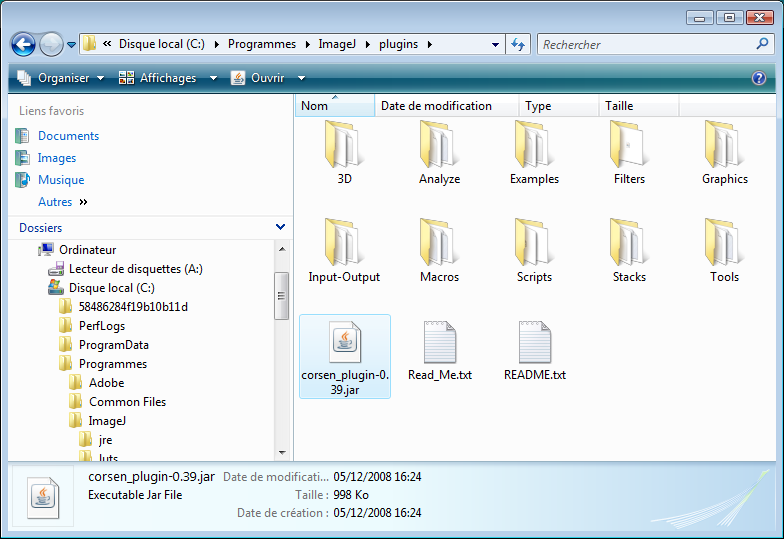This screenshot has width=784, height=539.
Task: Select Ordinateur in folder tree
Action: click(88, 250)
